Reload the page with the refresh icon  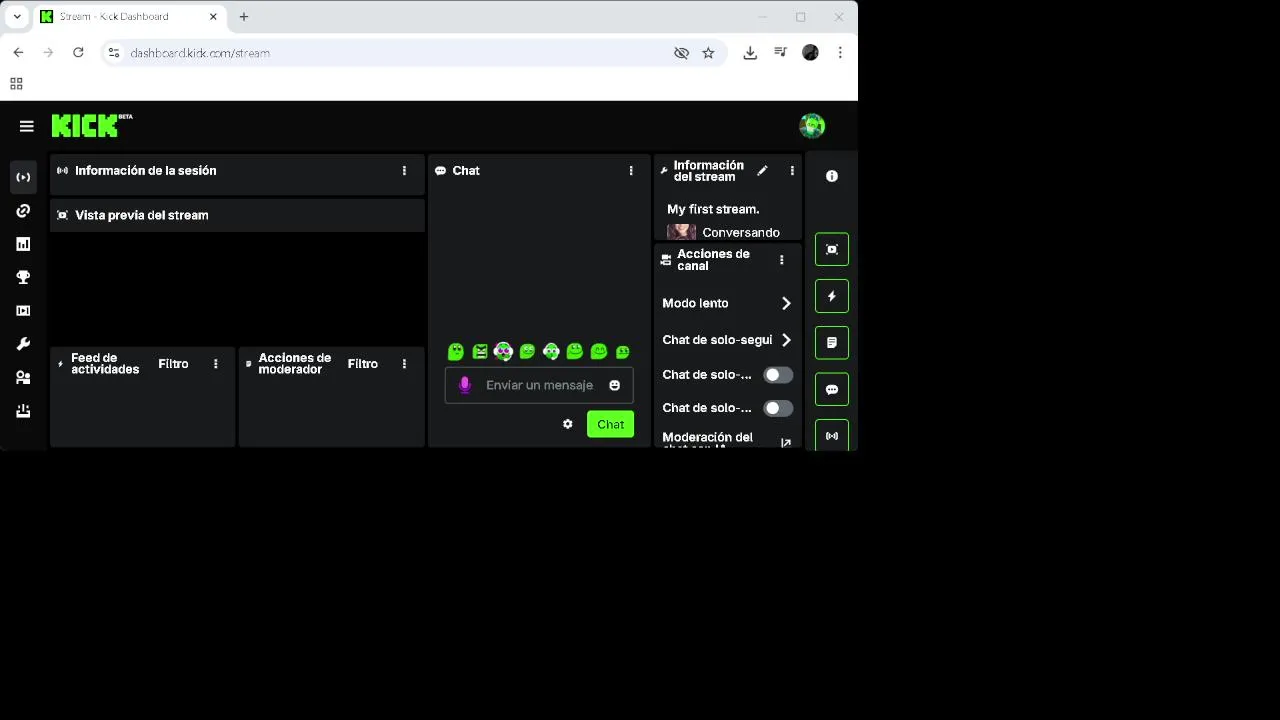[78, 52]
